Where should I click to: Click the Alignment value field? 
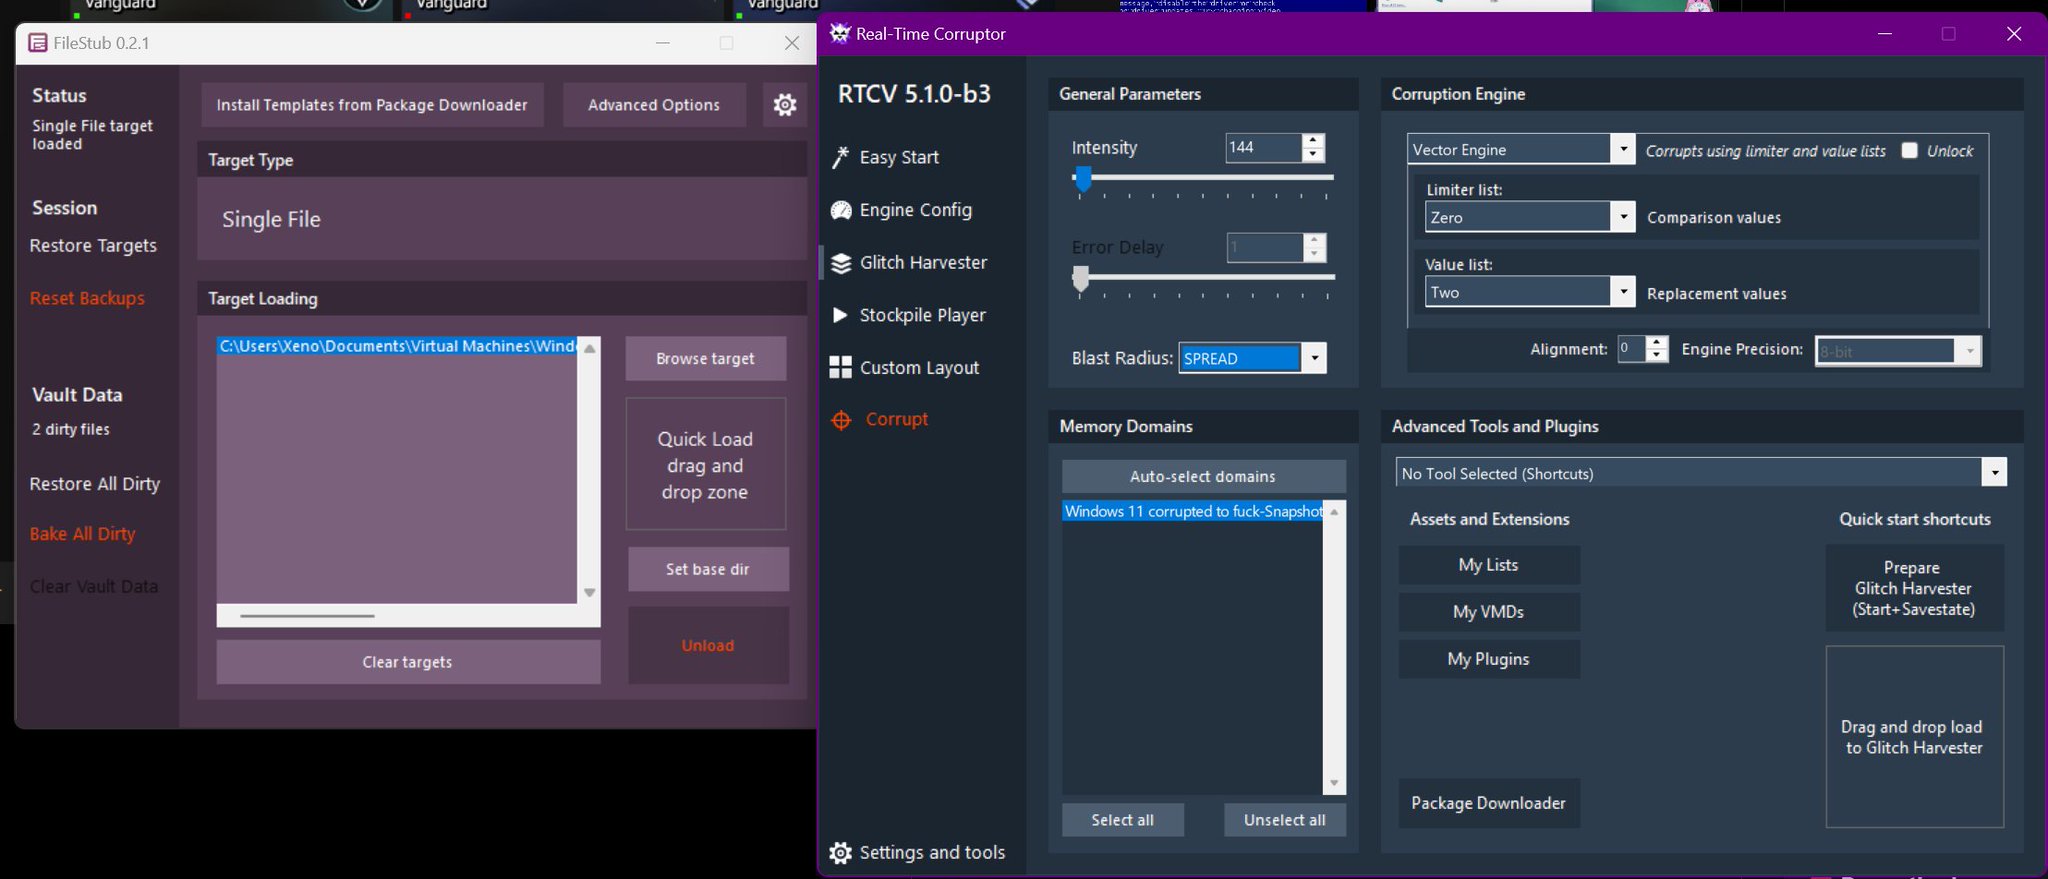click(x=1632, y=349)
